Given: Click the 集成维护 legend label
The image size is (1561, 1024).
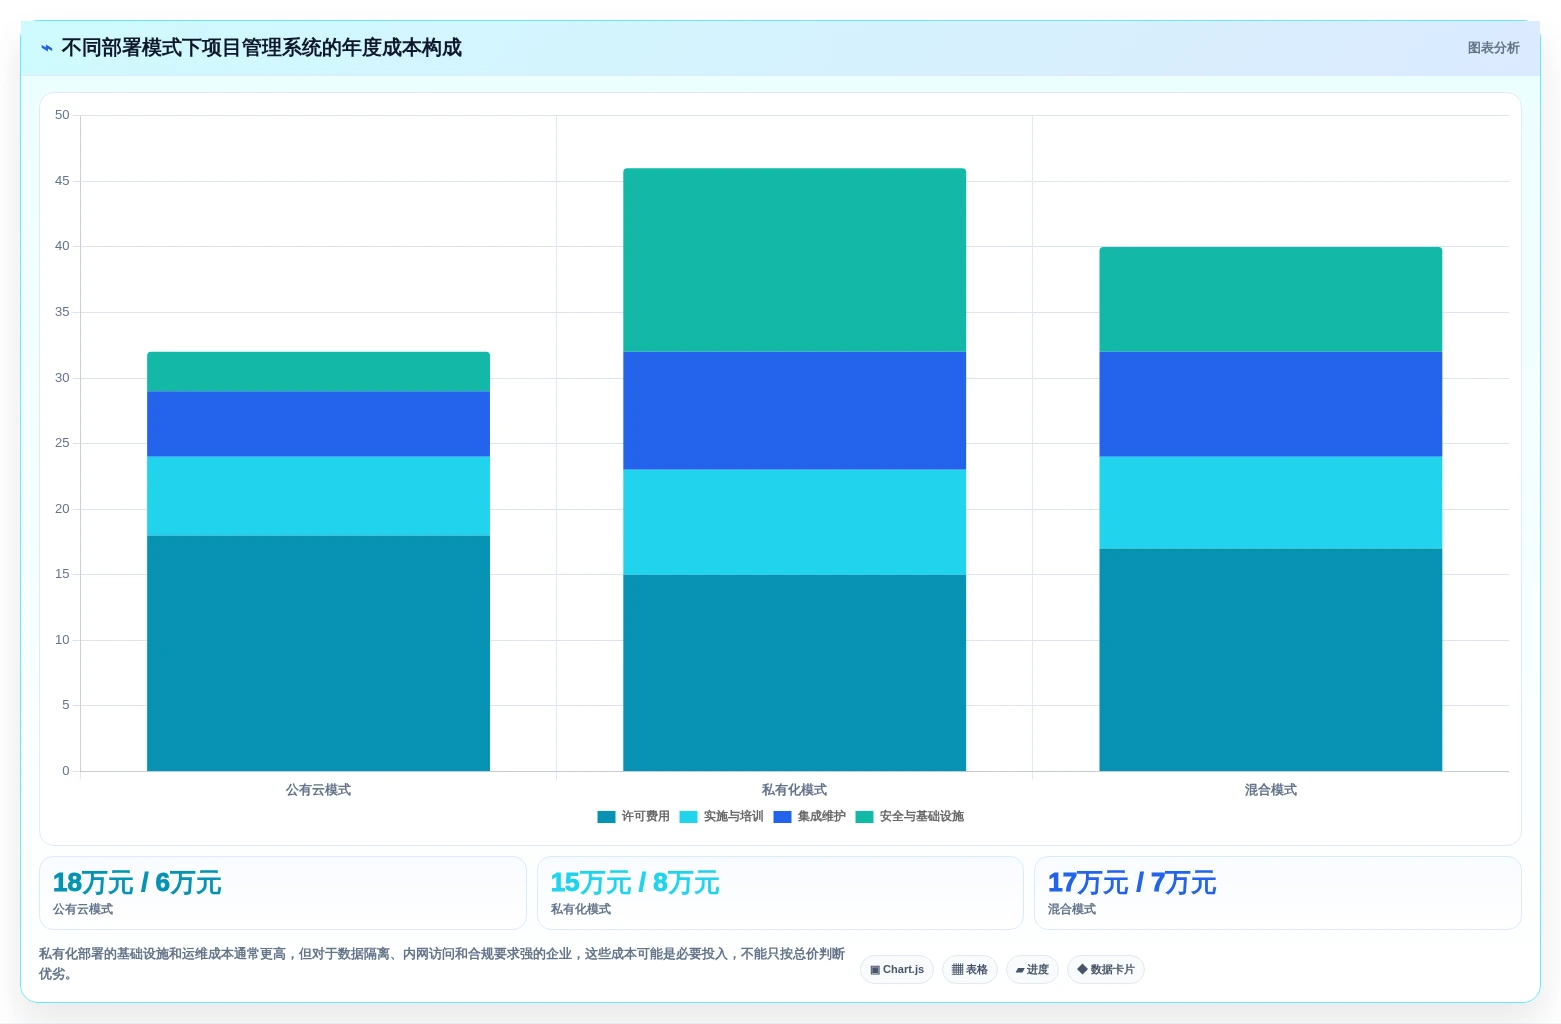Looking at the screenshot, I should pyautogui.click(x=821, y=817).
